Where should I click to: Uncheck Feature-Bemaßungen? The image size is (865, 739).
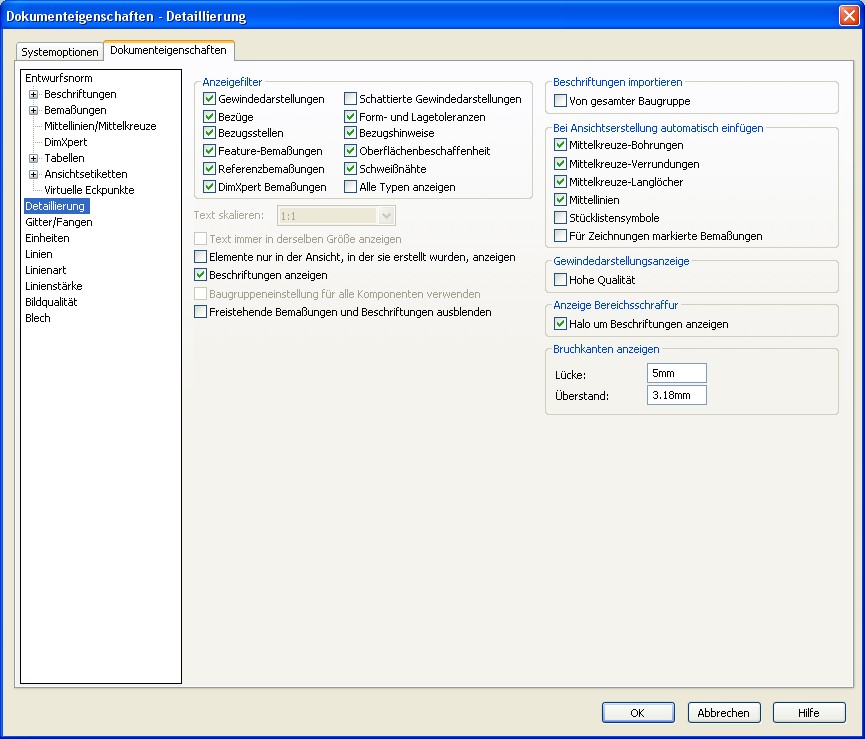209,151
